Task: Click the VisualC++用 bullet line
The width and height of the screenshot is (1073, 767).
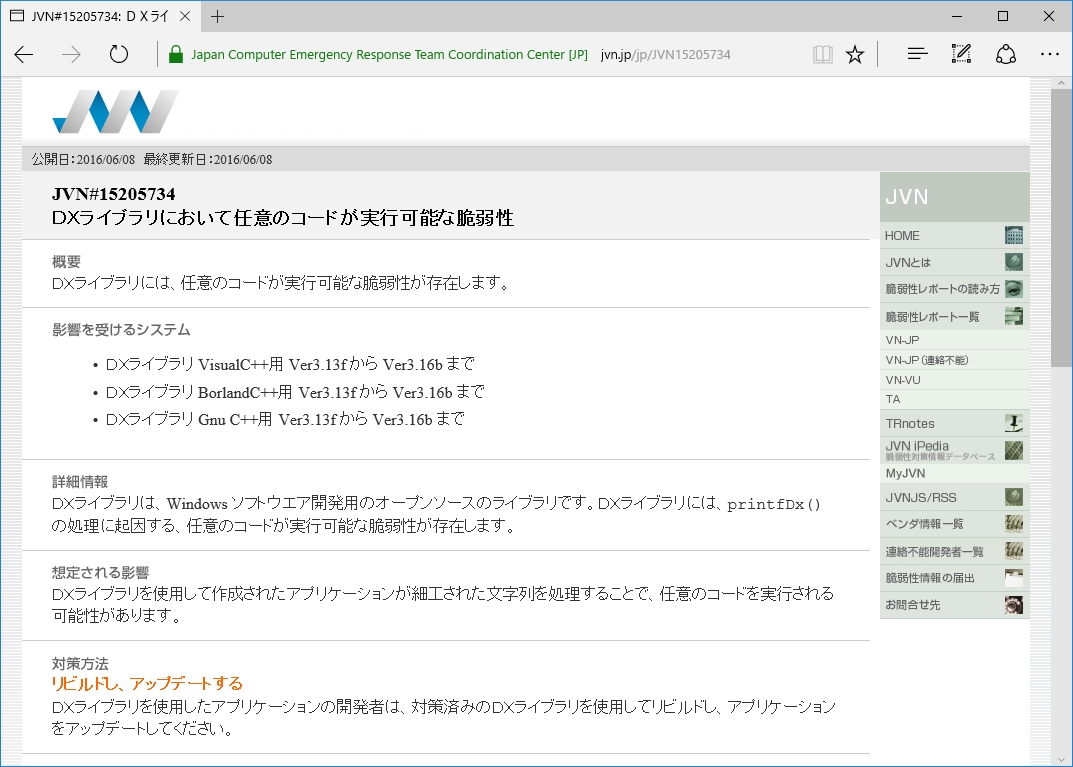Action: [290, 365]
